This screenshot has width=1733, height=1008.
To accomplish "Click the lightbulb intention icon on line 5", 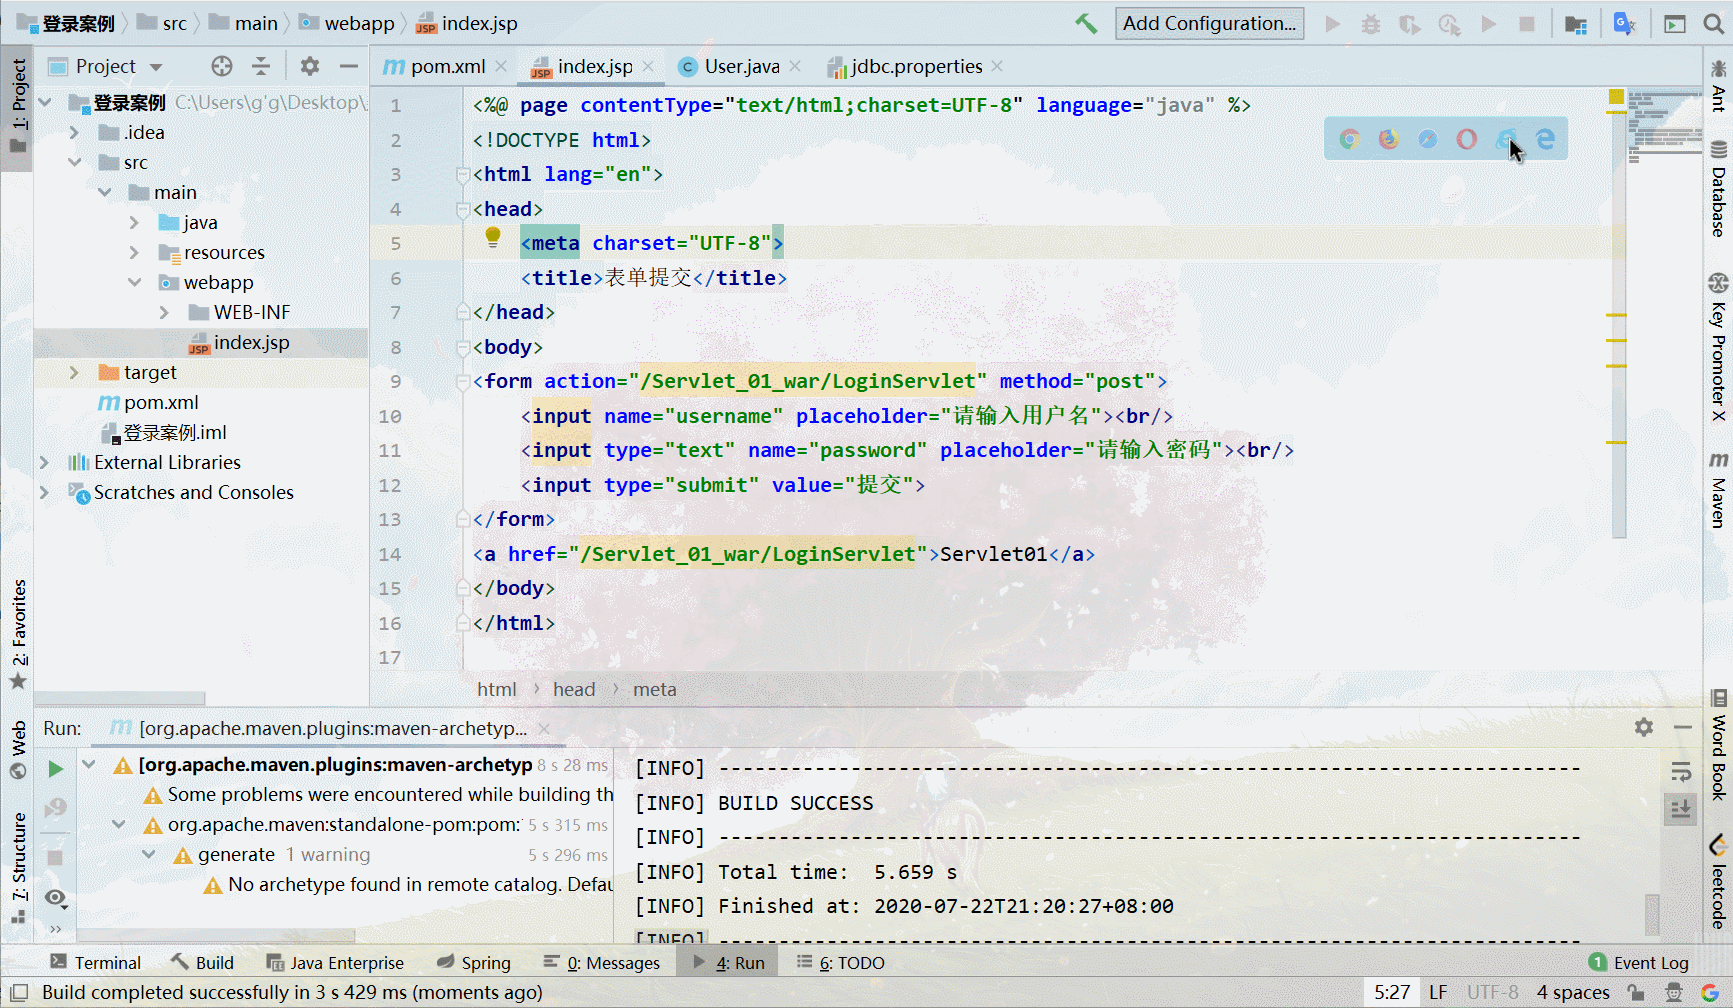I will click(x=492, y=237).
